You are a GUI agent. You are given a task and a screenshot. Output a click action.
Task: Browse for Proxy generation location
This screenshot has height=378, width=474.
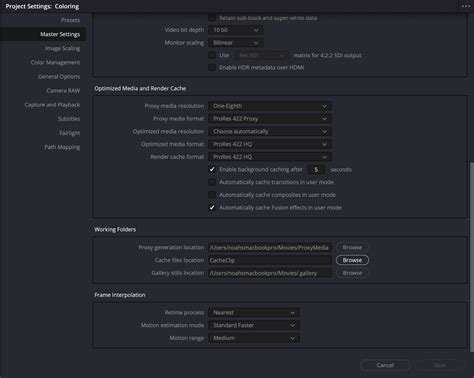pos(352,247)
